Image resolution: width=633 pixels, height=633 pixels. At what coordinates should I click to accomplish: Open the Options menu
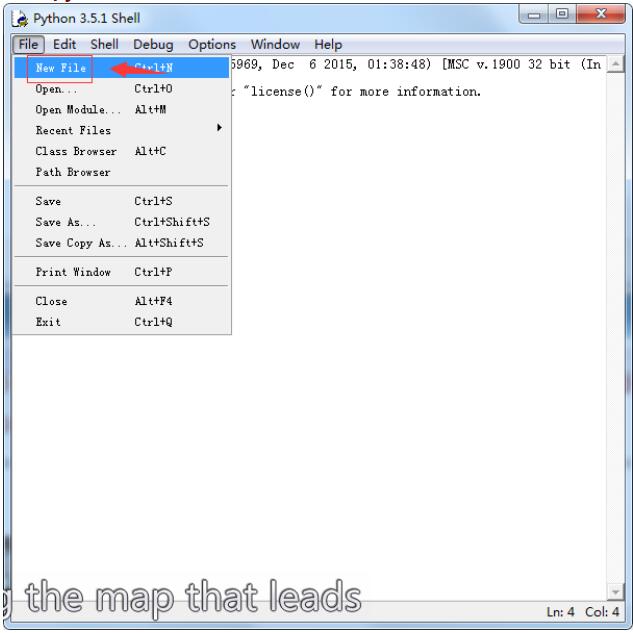pos(209,45)
